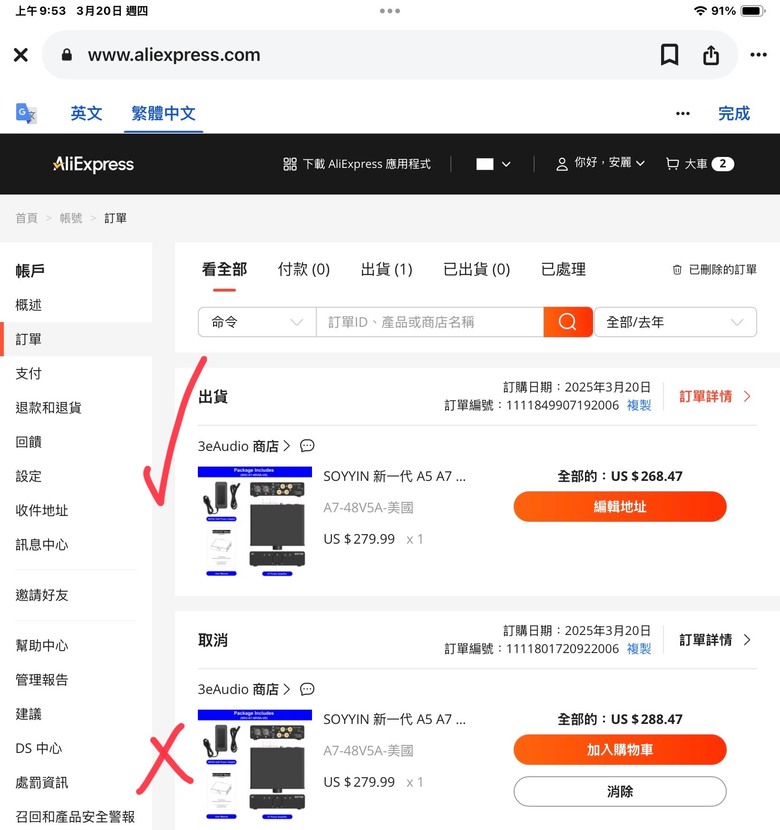Open 訂單詳情 text for cancelled order
Screen dimensions: 780x830
(x=705, y=640)
